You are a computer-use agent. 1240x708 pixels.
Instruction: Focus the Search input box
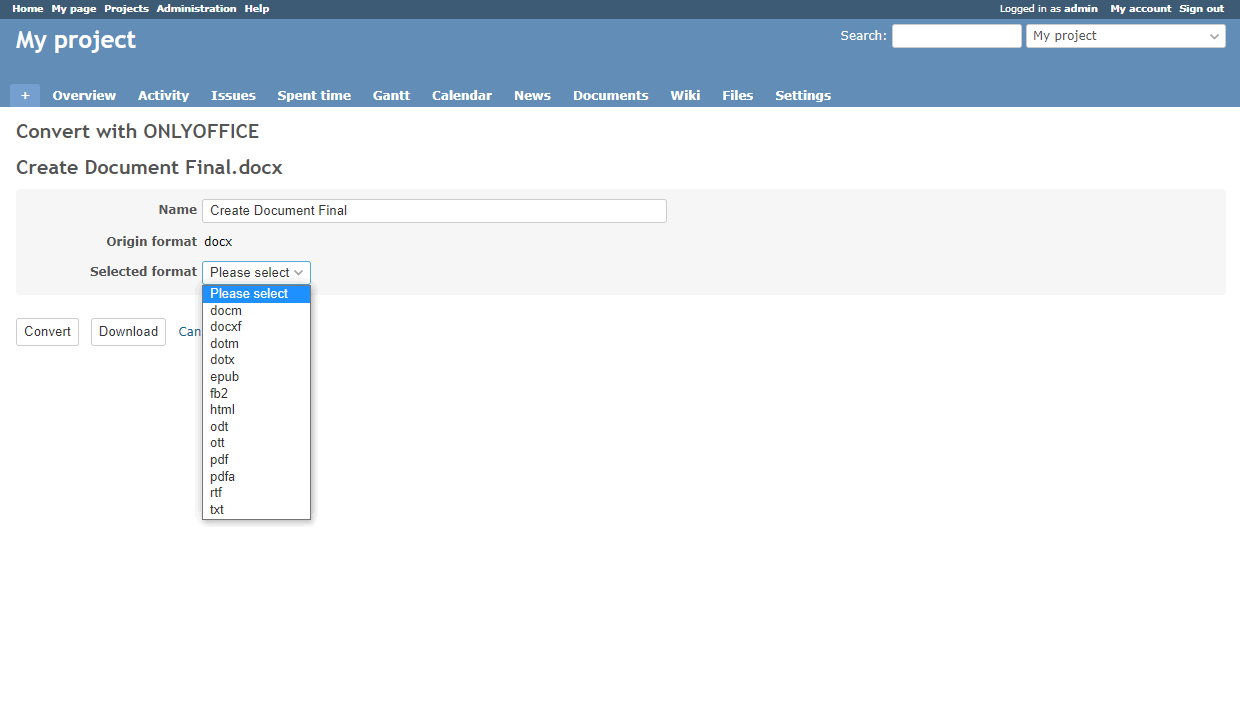pos(956,36)
